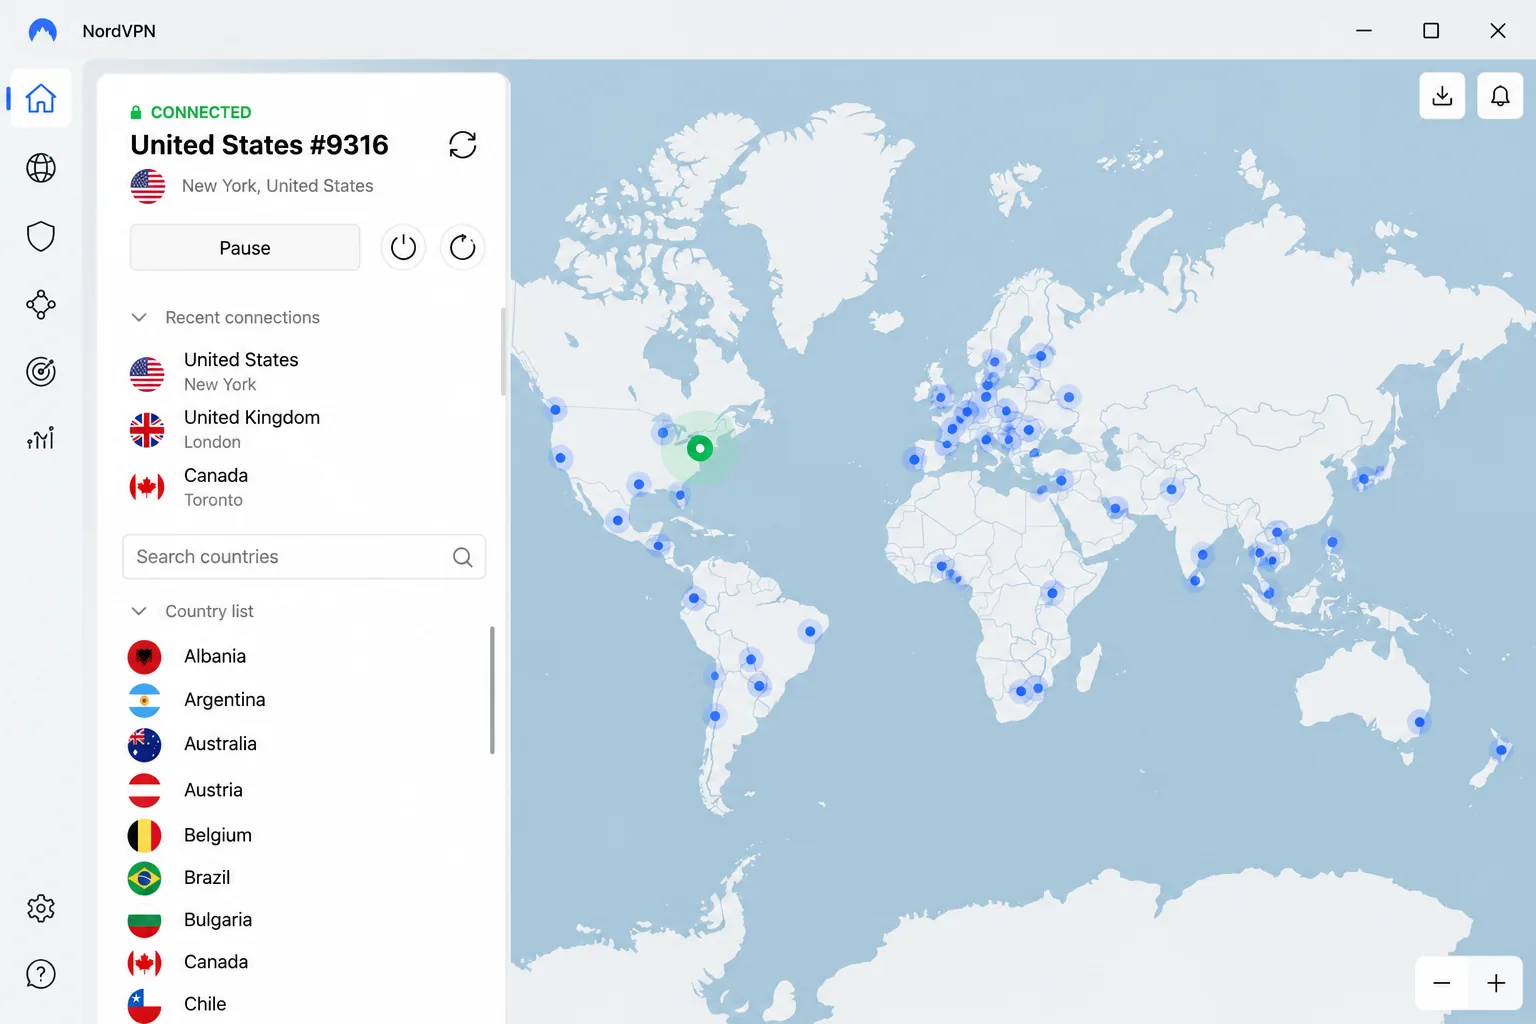Connect to Chile in country list
Screen dimensions: 1536x1024
305,1004
